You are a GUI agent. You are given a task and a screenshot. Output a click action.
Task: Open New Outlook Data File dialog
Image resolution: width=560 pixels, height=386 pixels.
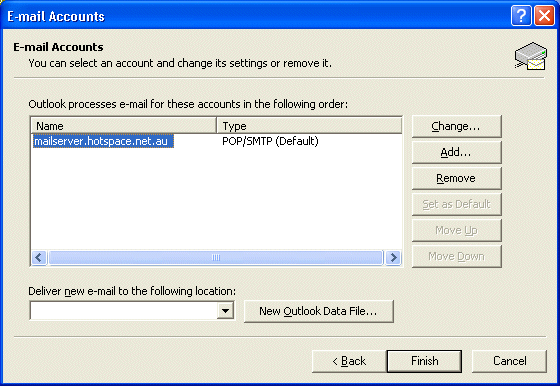click(319, 311)
